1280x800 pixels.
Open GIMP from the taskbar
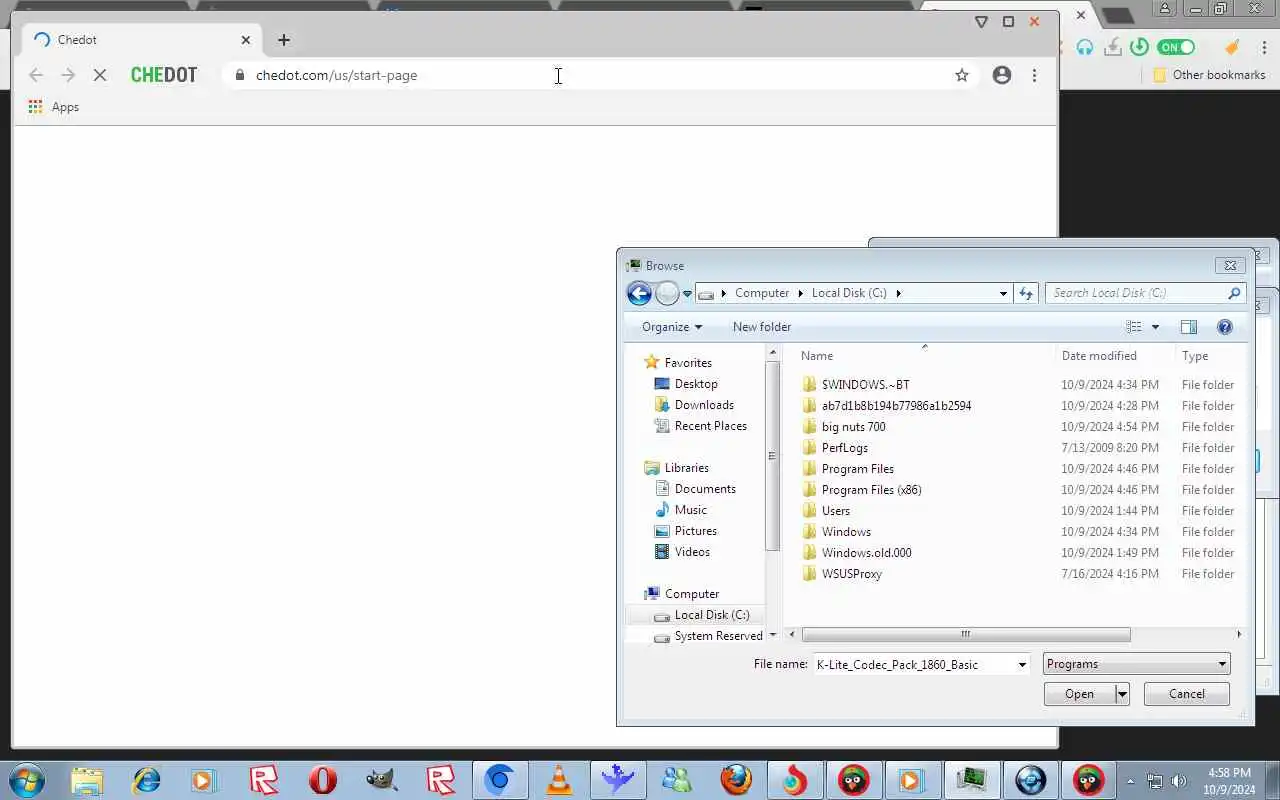click(381, 780)
